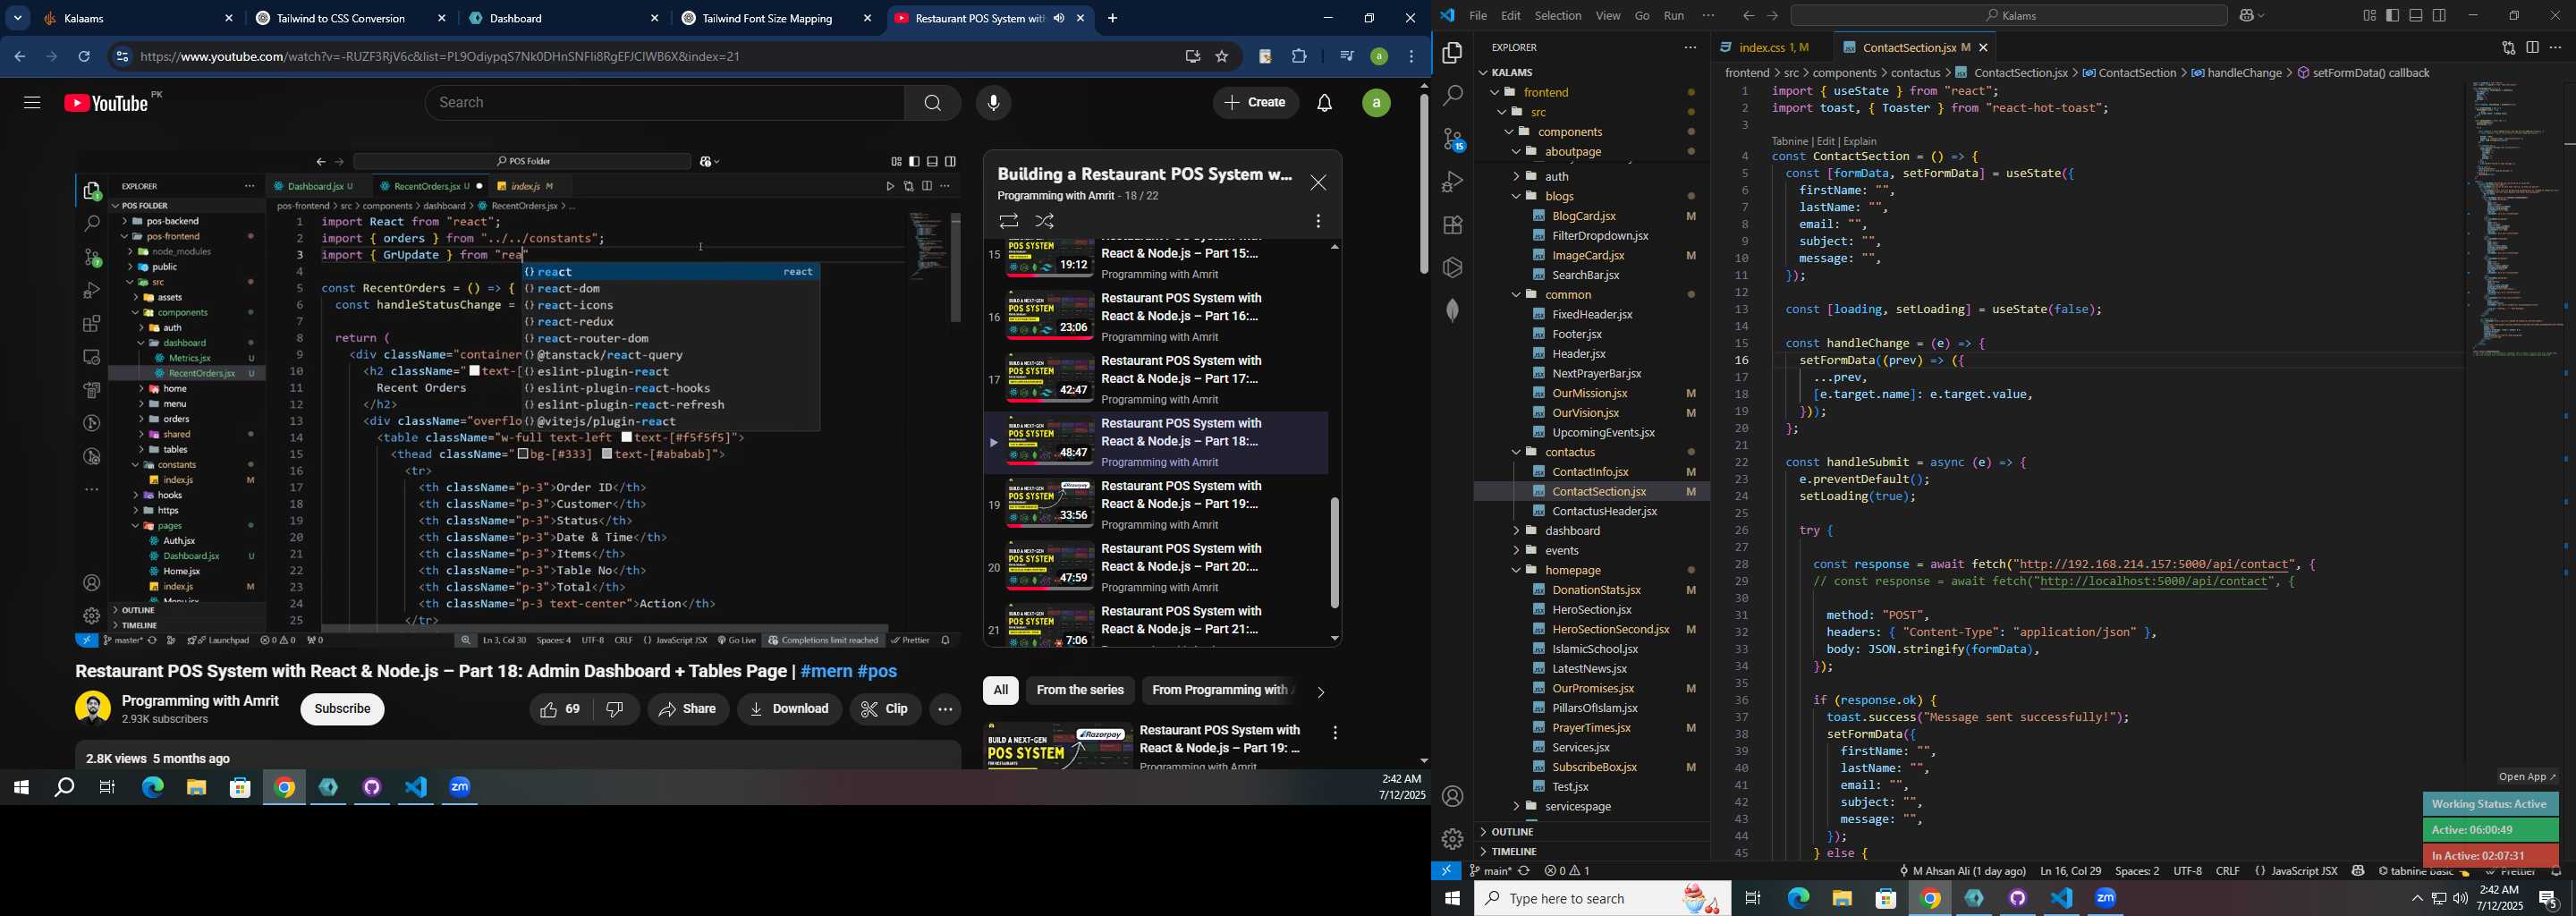Toggle VS Code bottom panel
The image size is (2576, 916).
pos(2416,16)
